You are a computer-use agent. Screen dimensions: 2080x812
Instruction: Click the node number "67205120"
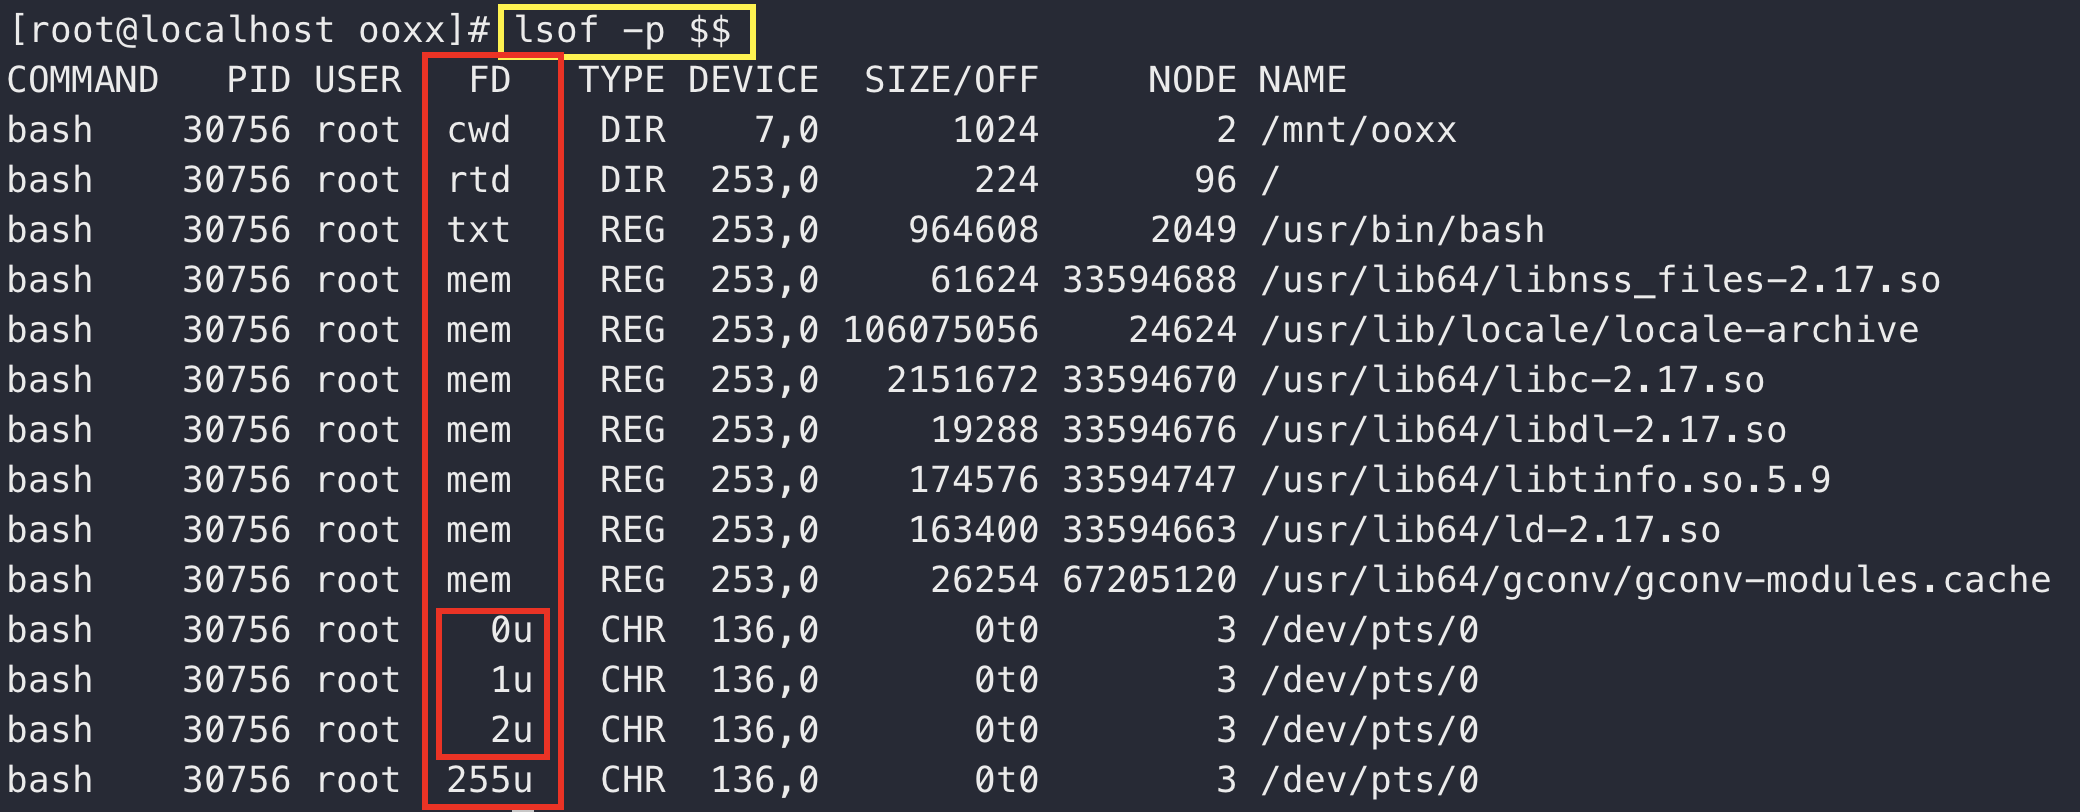pos(1149,580)
